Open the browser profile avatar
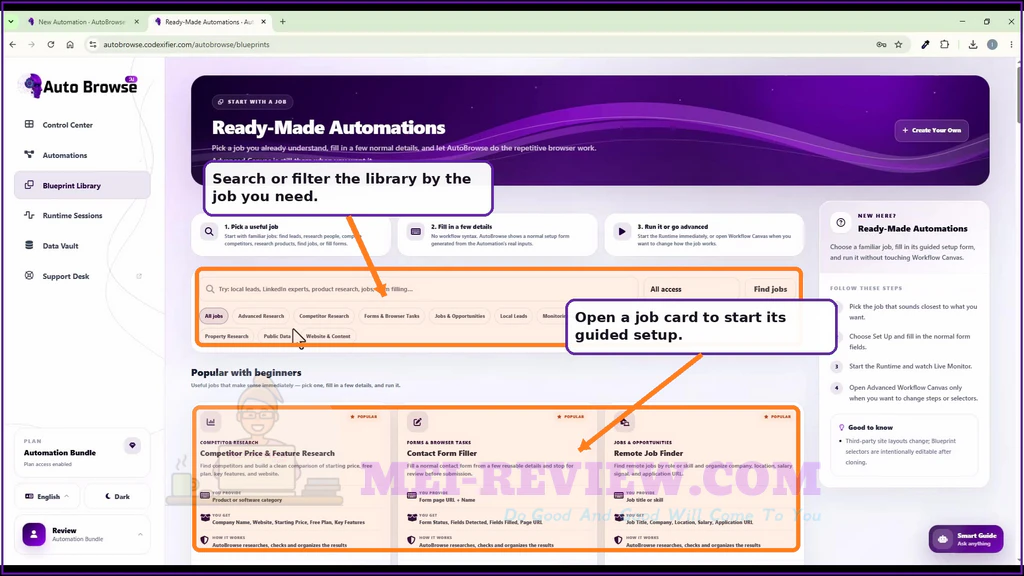 click(992, 44)
